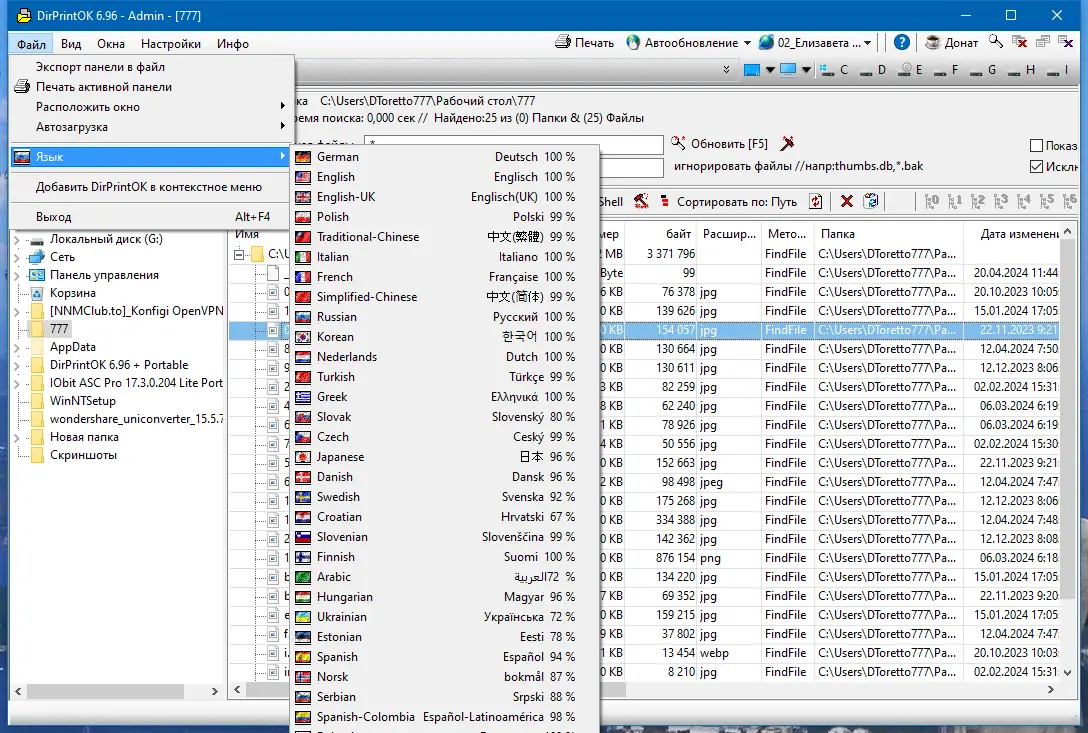
Task: Select Japanese language
Action: (444, 457)
